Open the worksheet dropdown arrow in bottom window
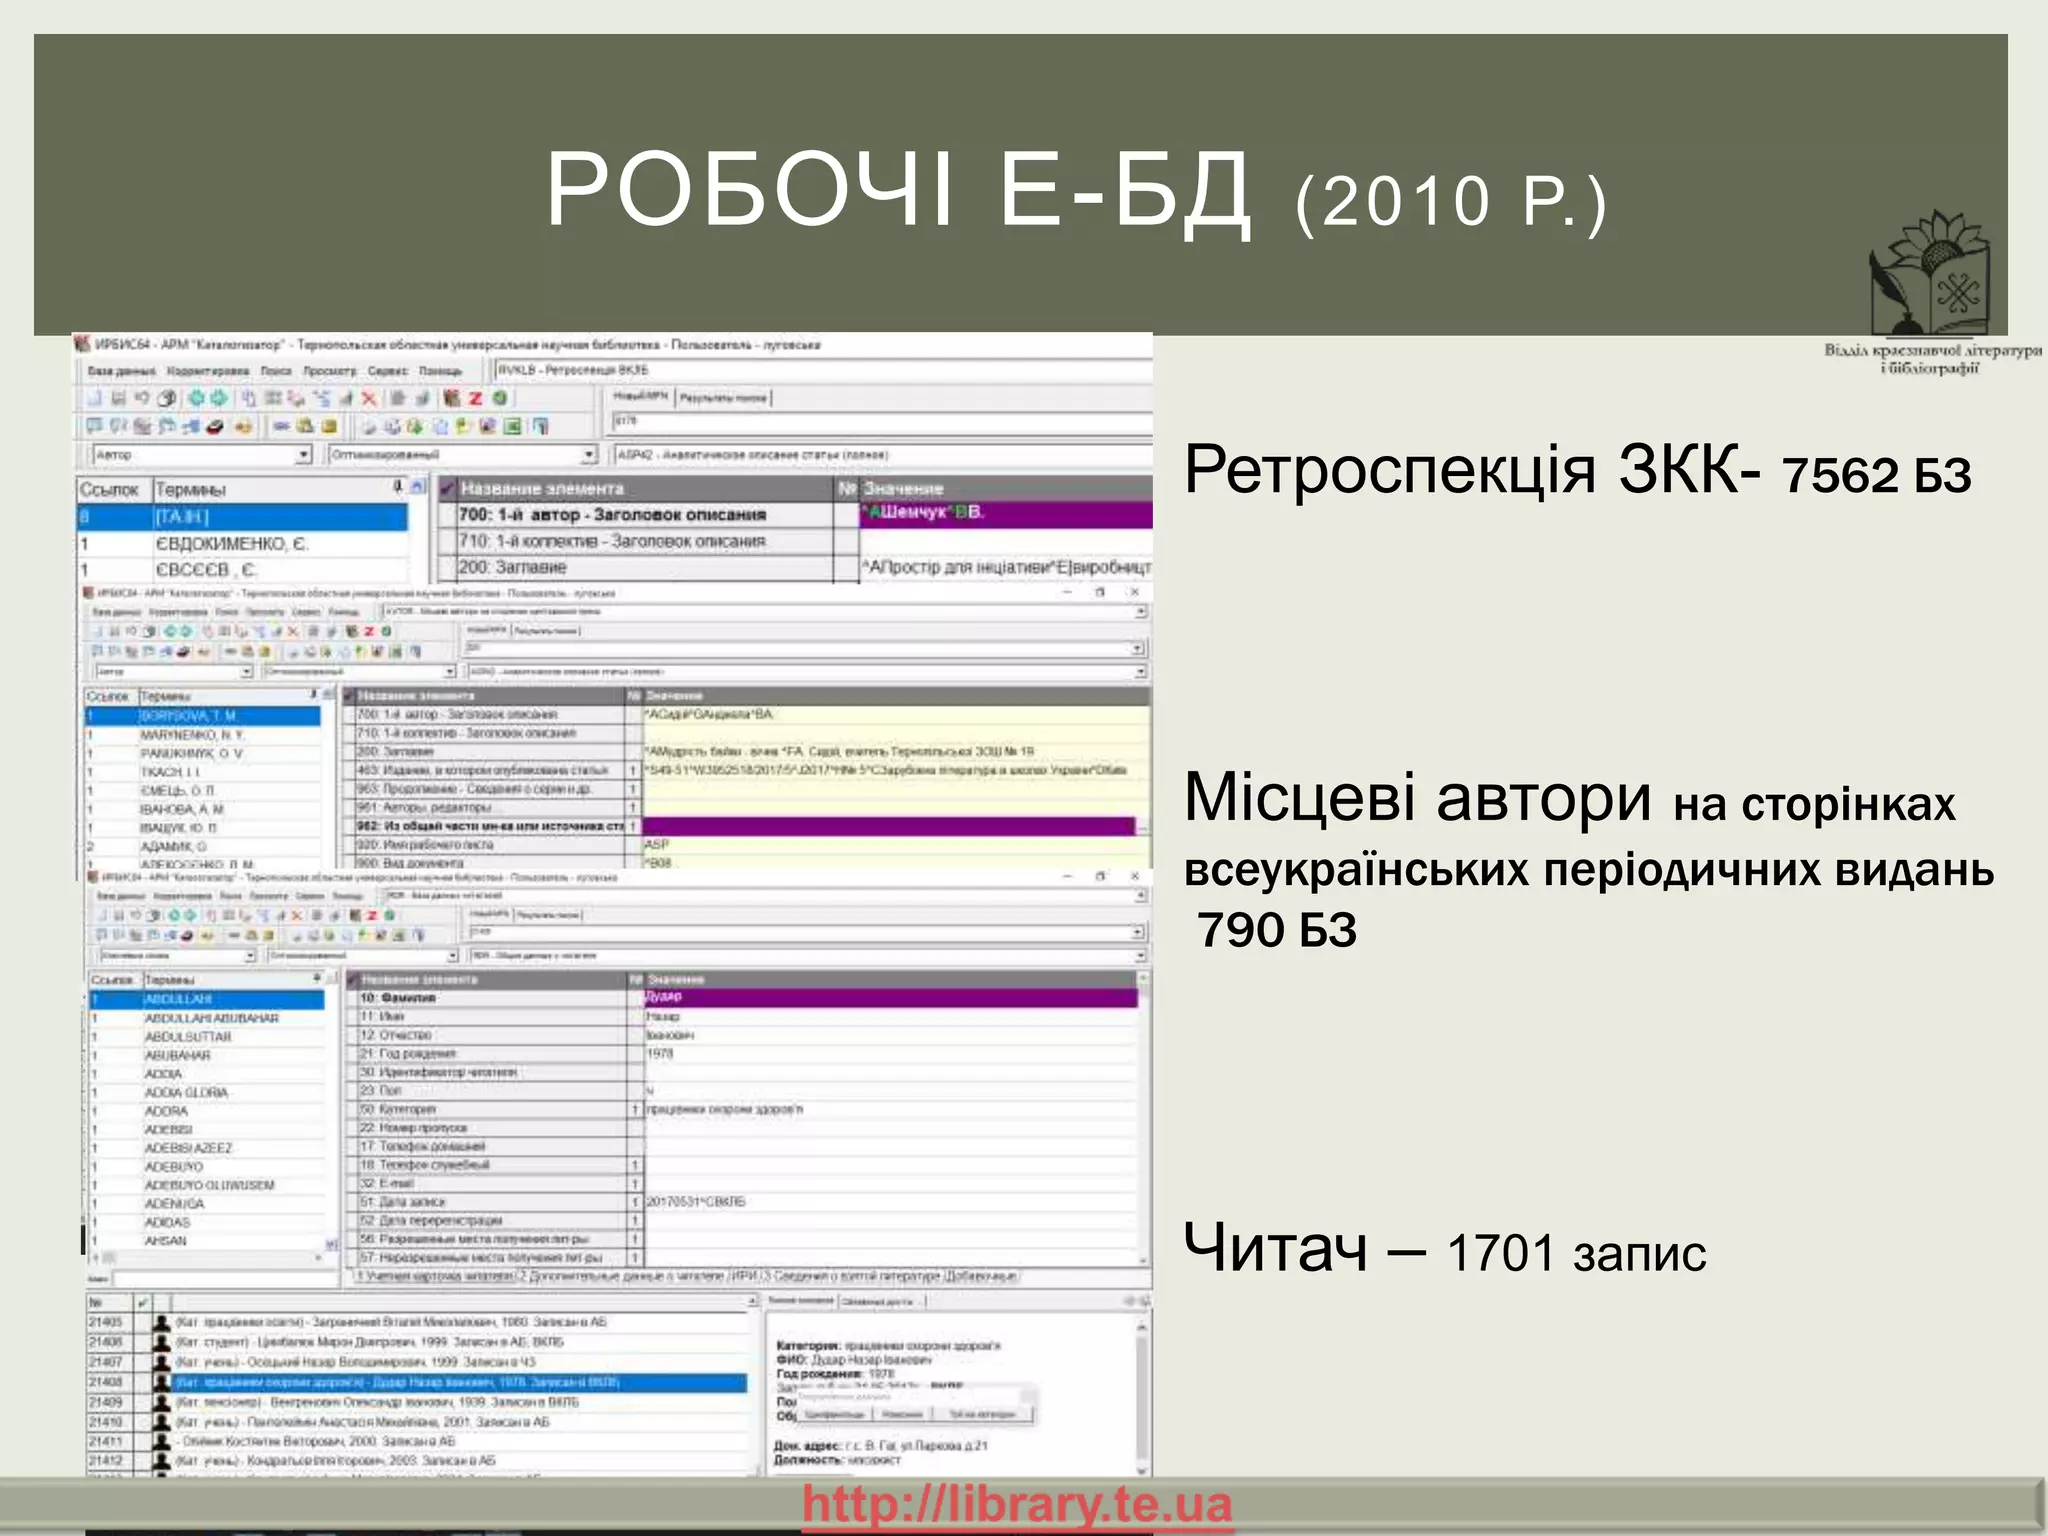The width and height of the screenshot is (2048, 1536). coord(1141,956)
